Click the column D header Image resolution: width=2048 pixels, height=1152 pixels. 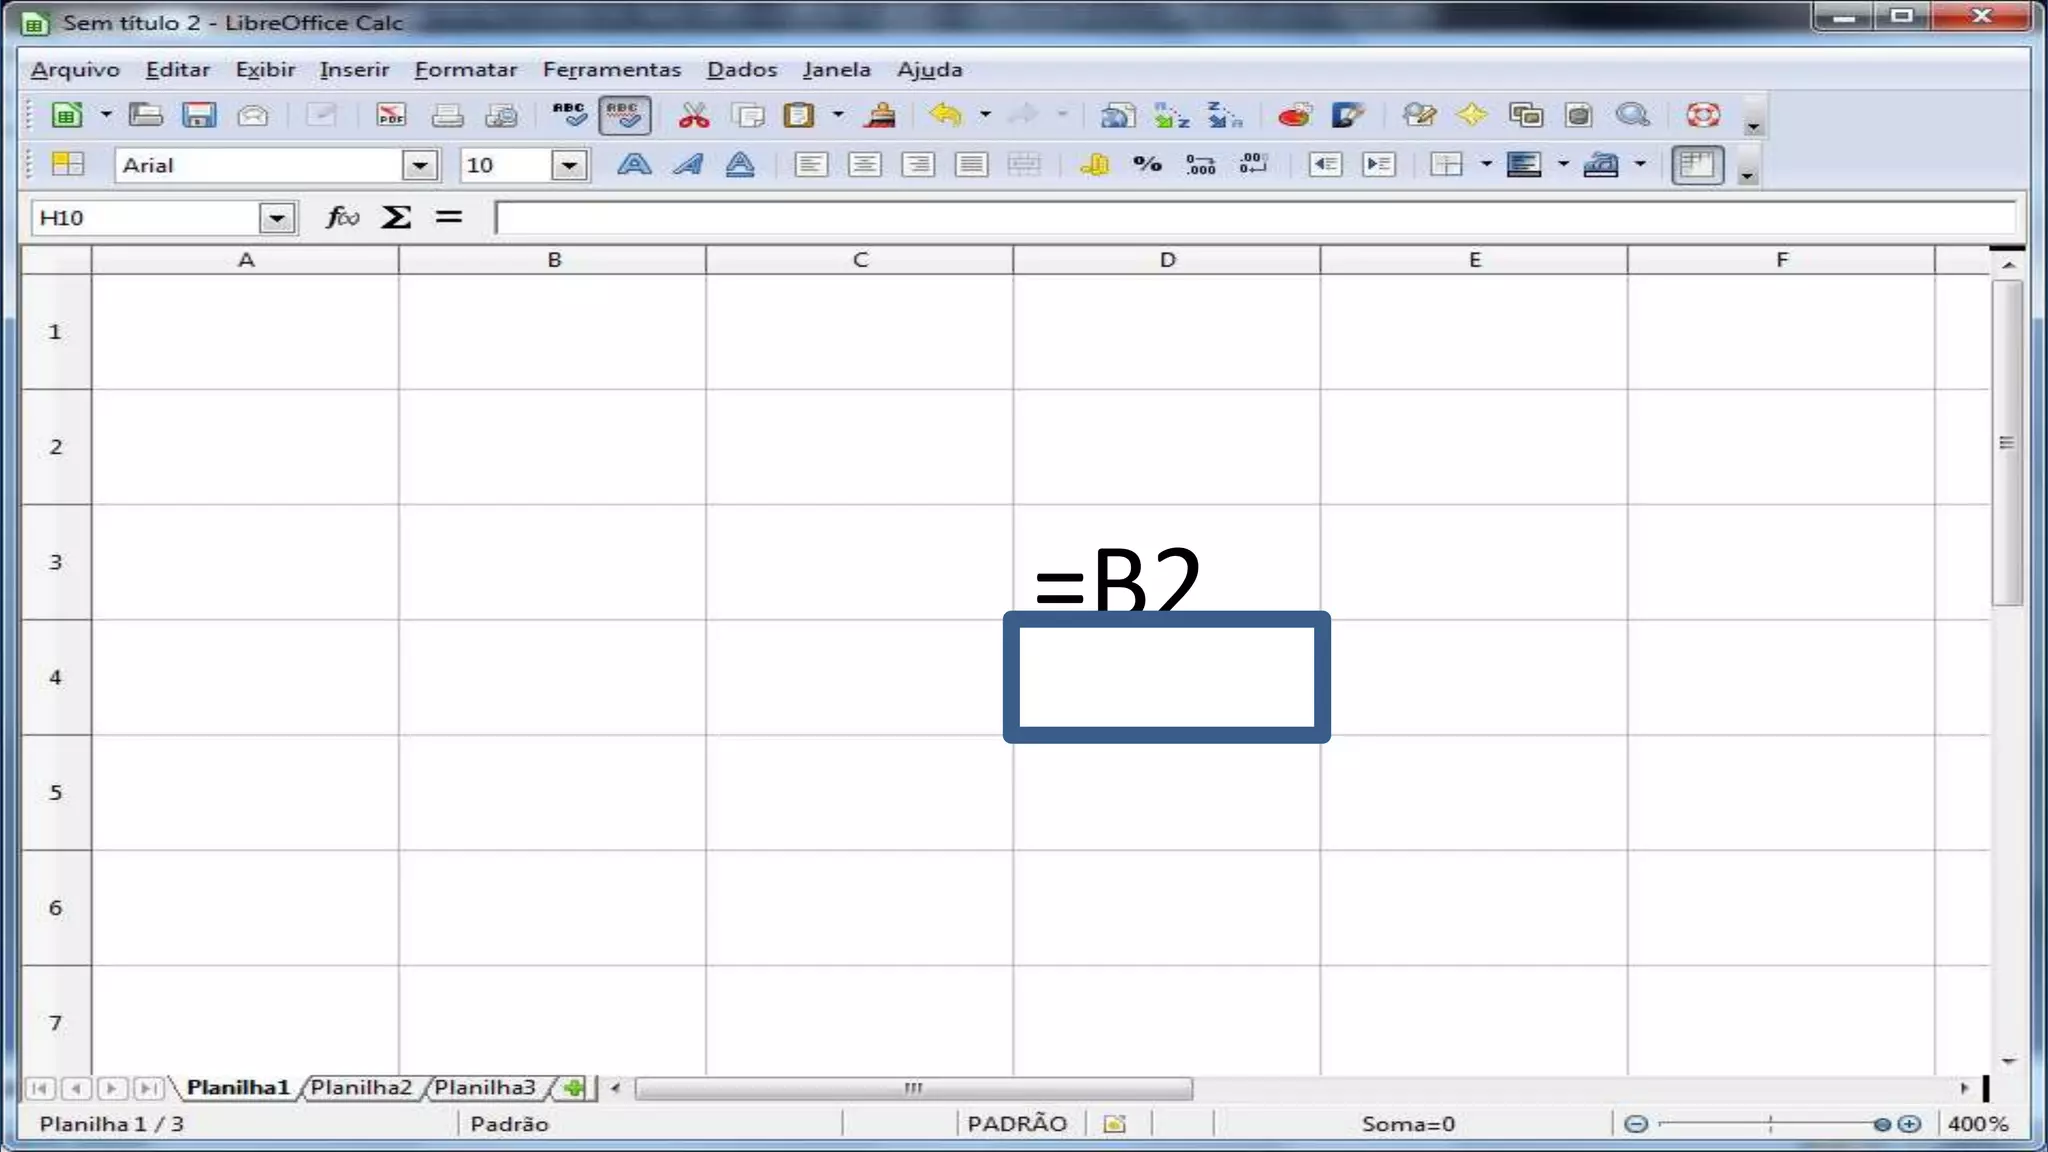coord(1166,260)
